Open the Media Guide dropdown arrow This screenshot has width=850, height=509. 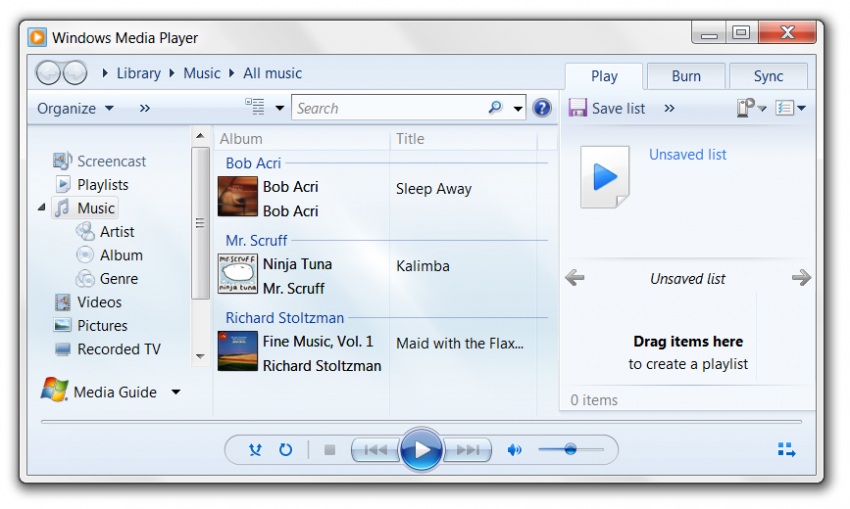point(176,392)
